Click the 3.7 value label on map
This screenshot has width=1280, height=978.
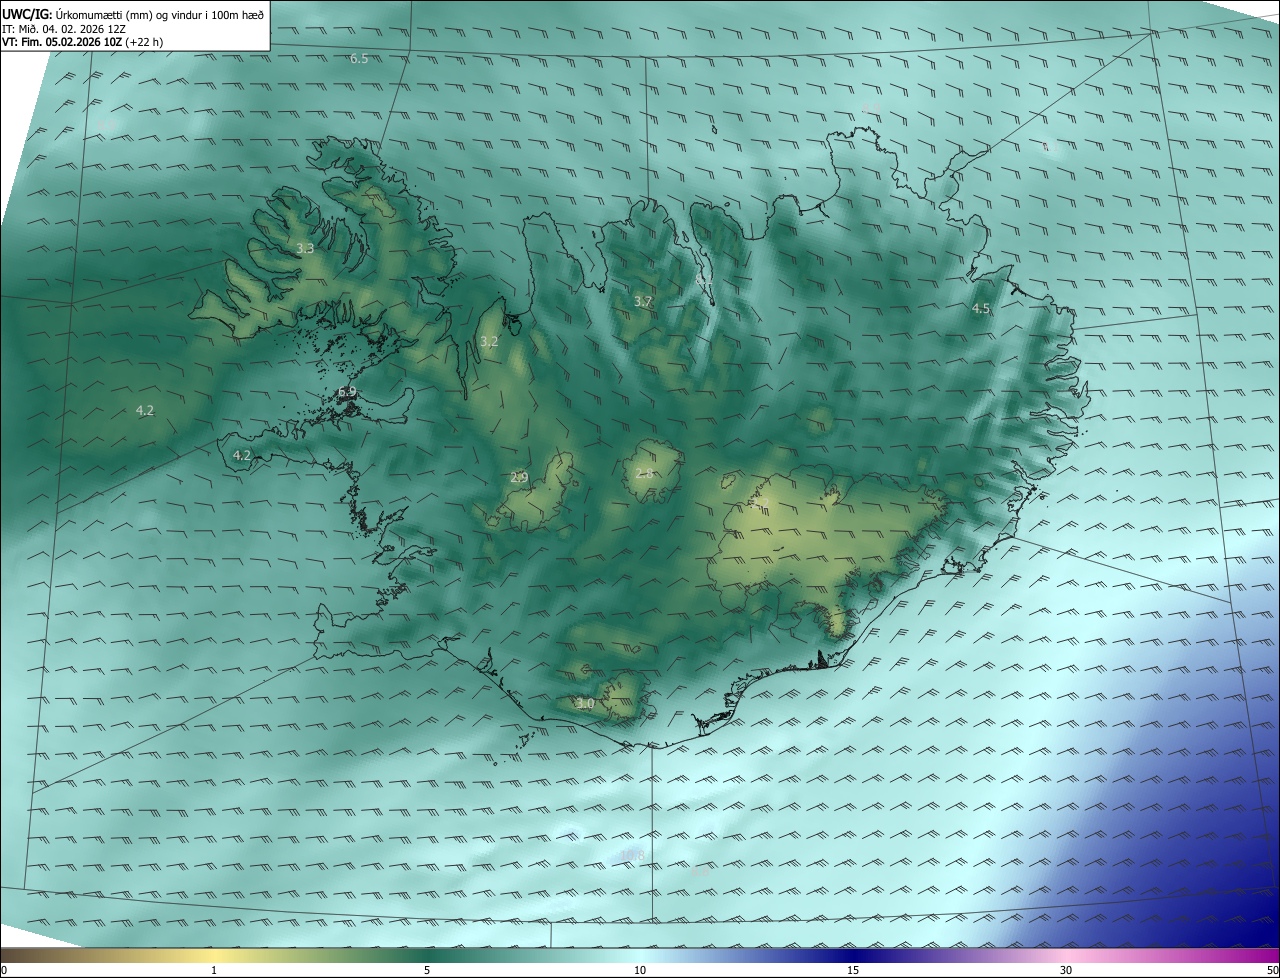[643, 301]
